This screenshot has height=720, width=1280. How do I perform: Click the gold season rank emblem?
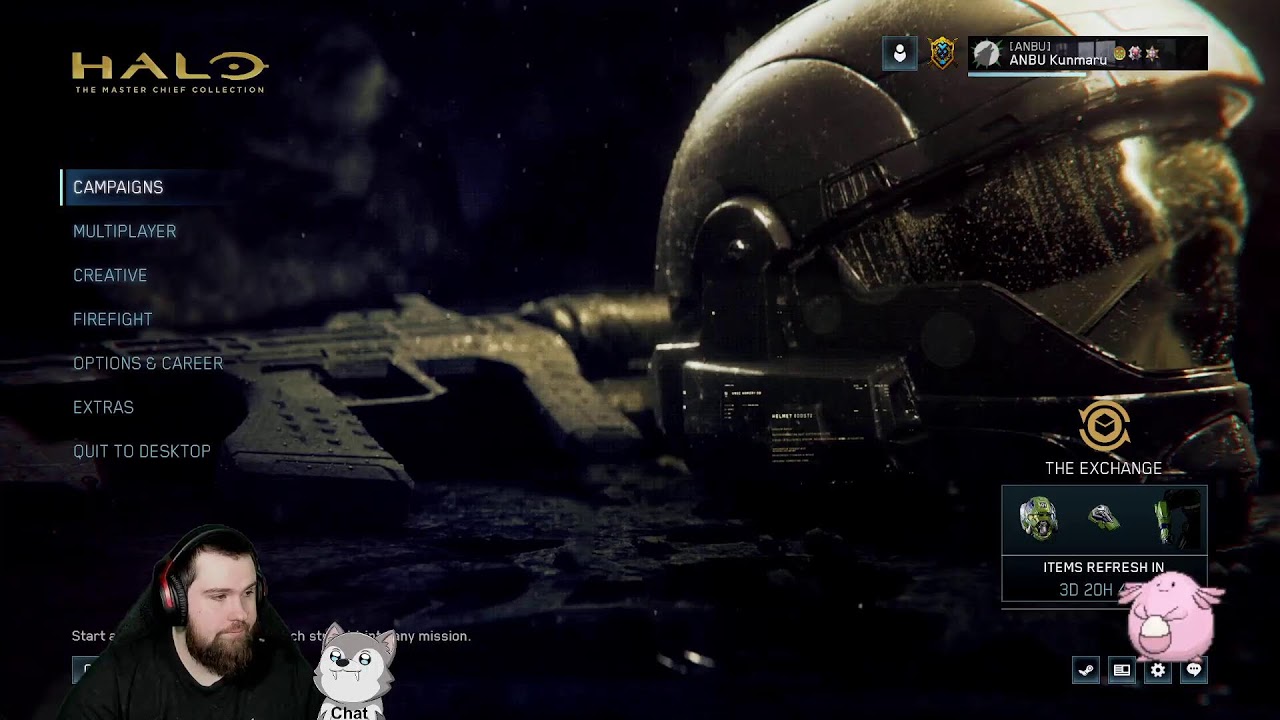tap(942, 54)
